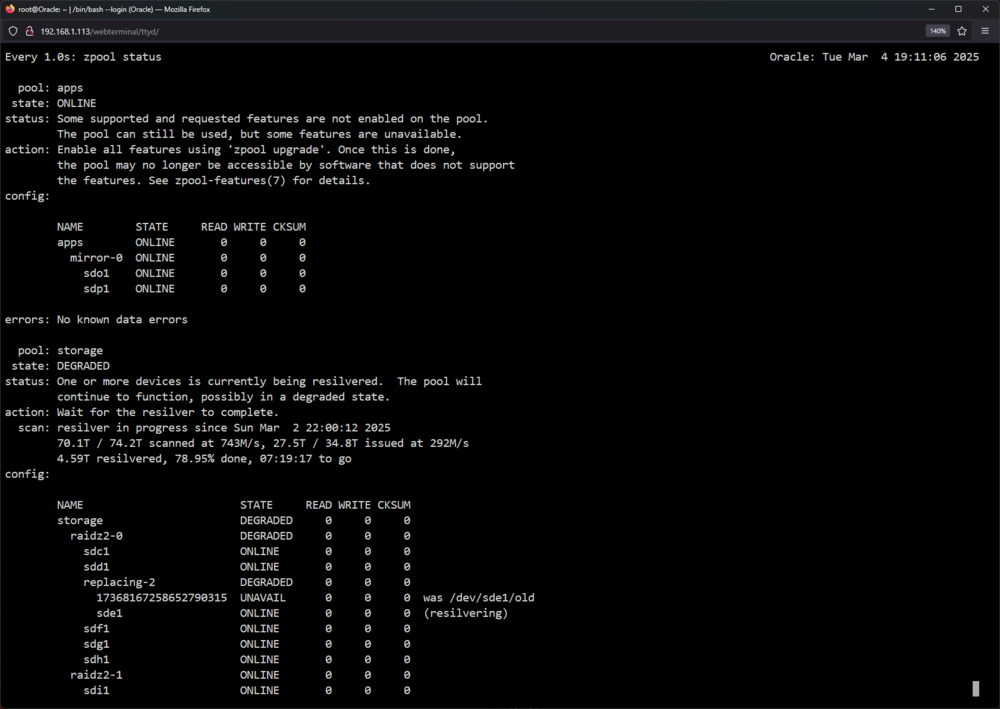Click 'Wait for the resilver to complete.' text

click(168, 413)
